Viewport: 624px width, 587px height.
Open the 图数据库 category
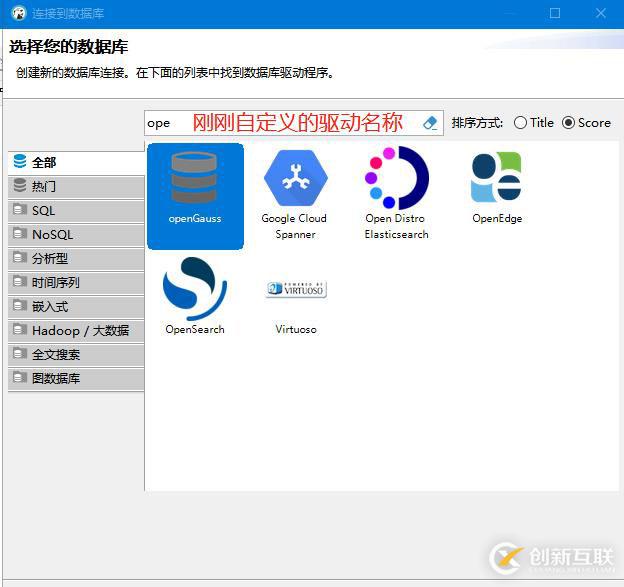76,378
